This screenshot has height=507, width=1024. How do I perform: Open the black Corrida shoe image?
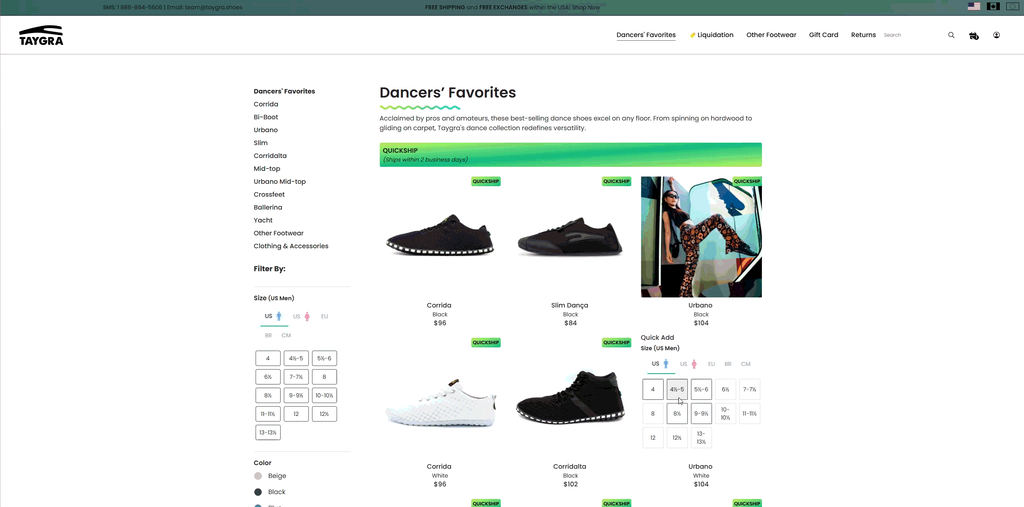tap(440, 237)
